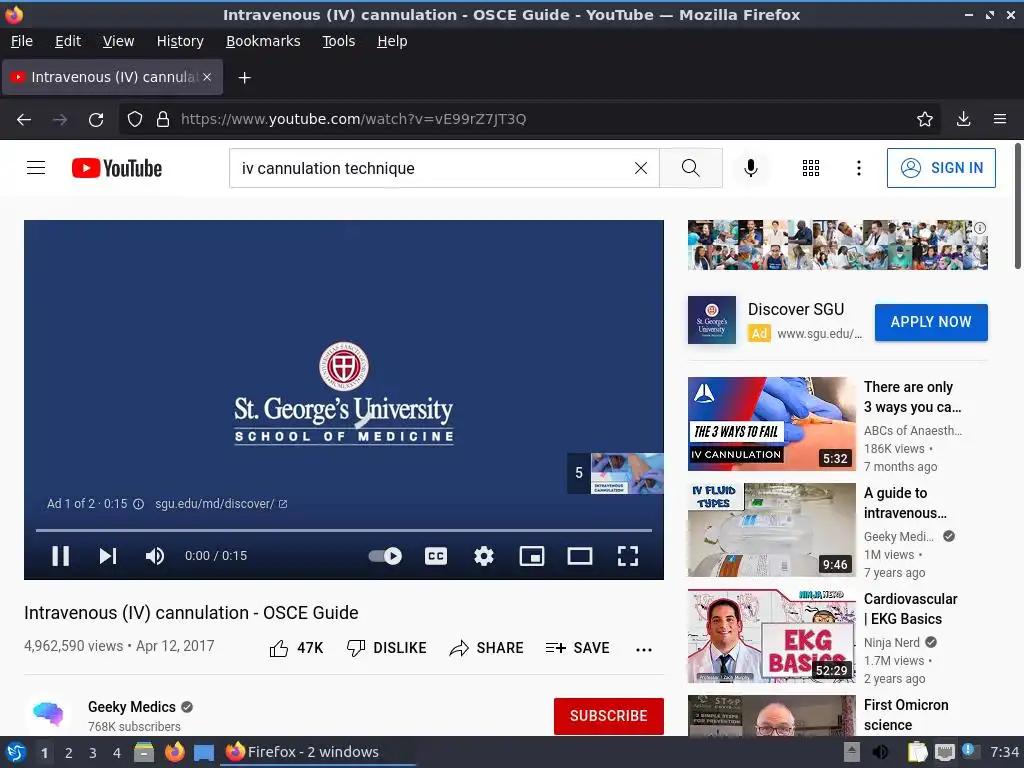Share the video
Viewport: 1024px width, 768px height.
[487, 648]
